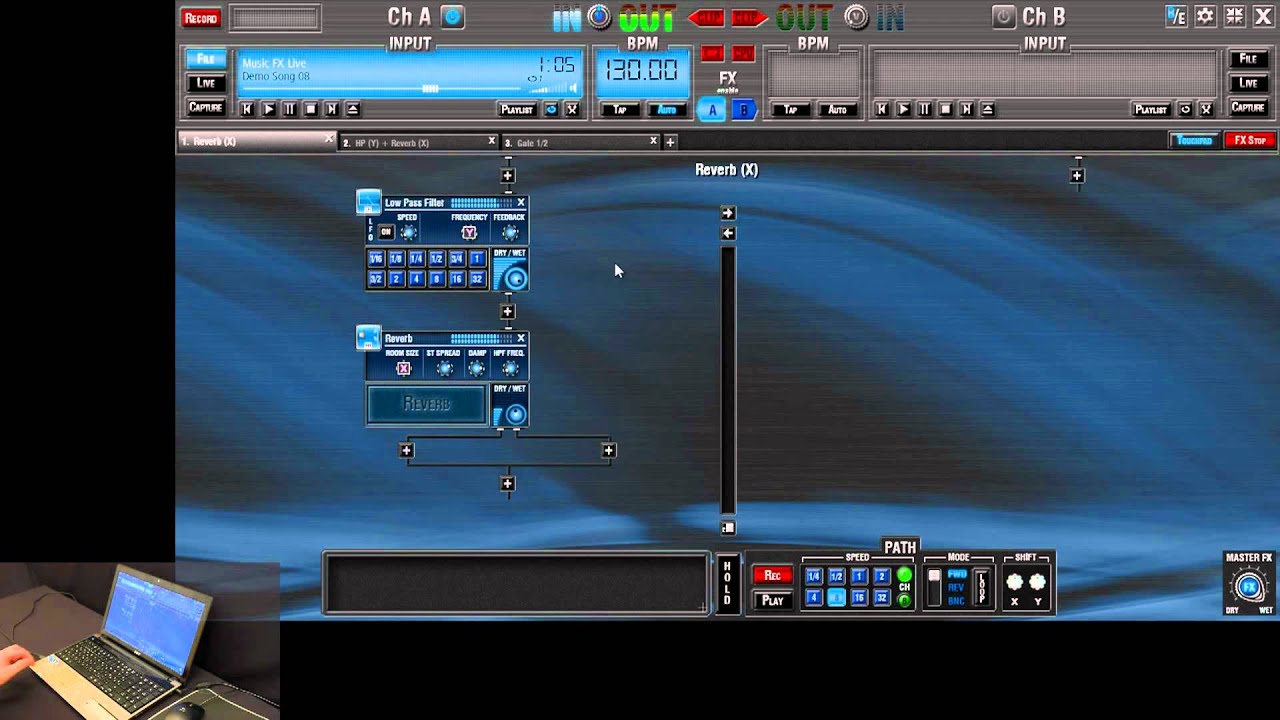
Task: Toggle the Ch B power button
Action: point(1003,17)
